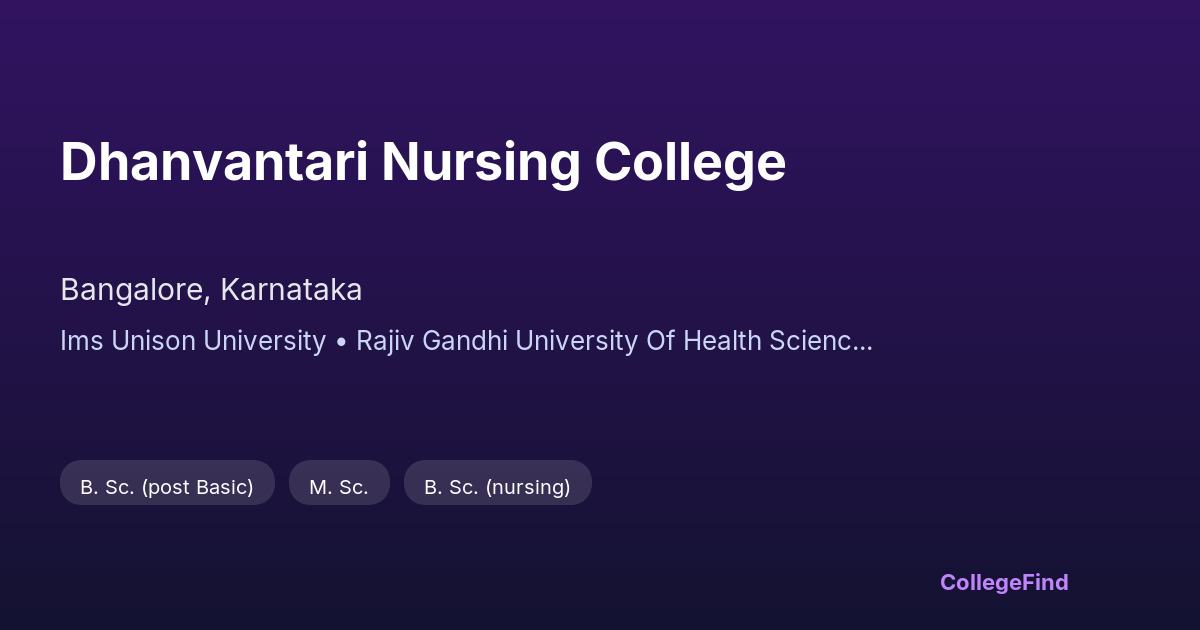Screen dimensions: 1200x630
Task: Select the M. Sc. course tag
Action: coord(339,487)
